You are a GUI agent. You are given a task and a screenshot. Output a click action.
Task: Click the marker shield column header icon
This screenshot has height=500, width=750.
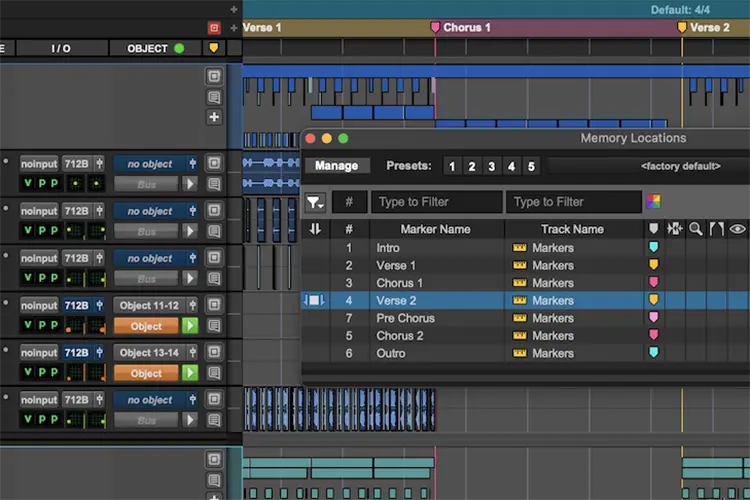pos(653,229)
